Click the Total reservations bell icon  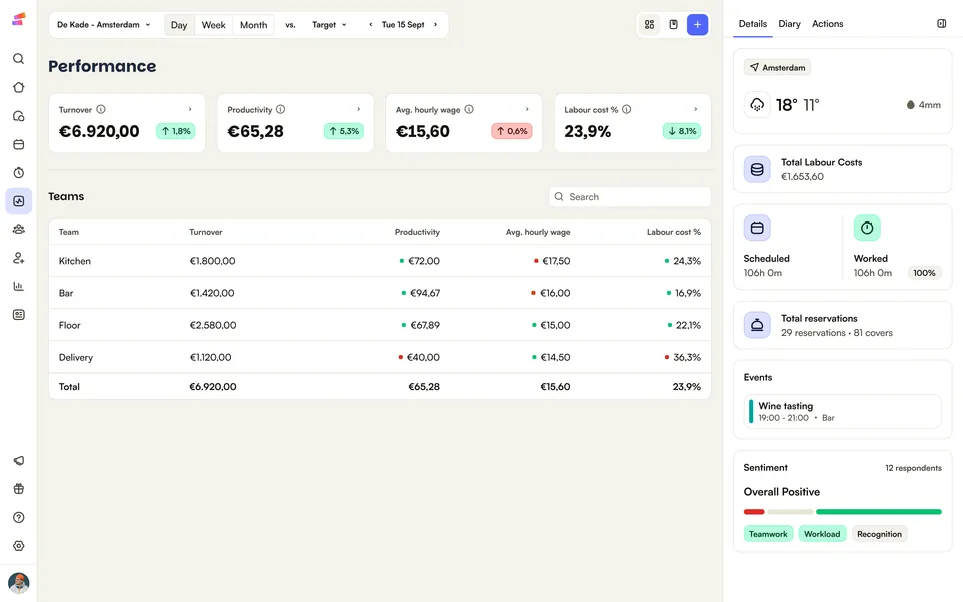point(757,325)
